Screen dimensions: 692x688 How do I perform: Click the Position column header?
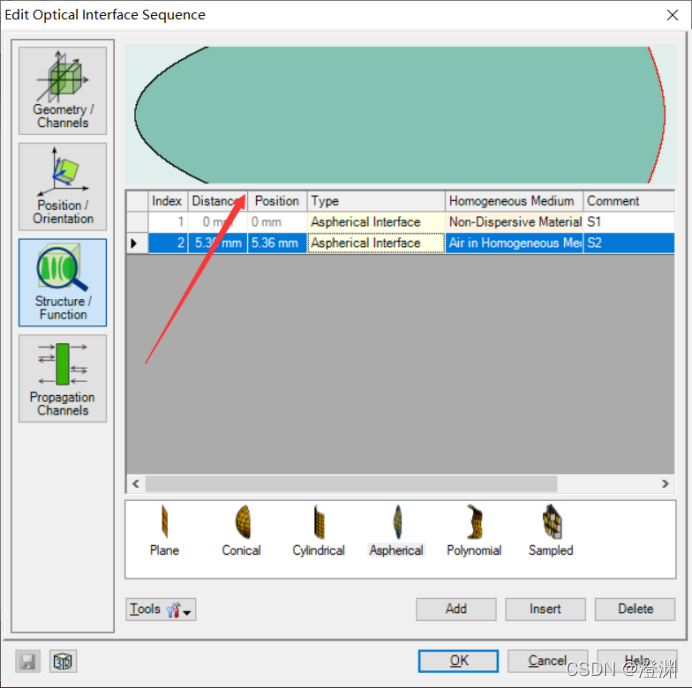[x=277, y=201]
